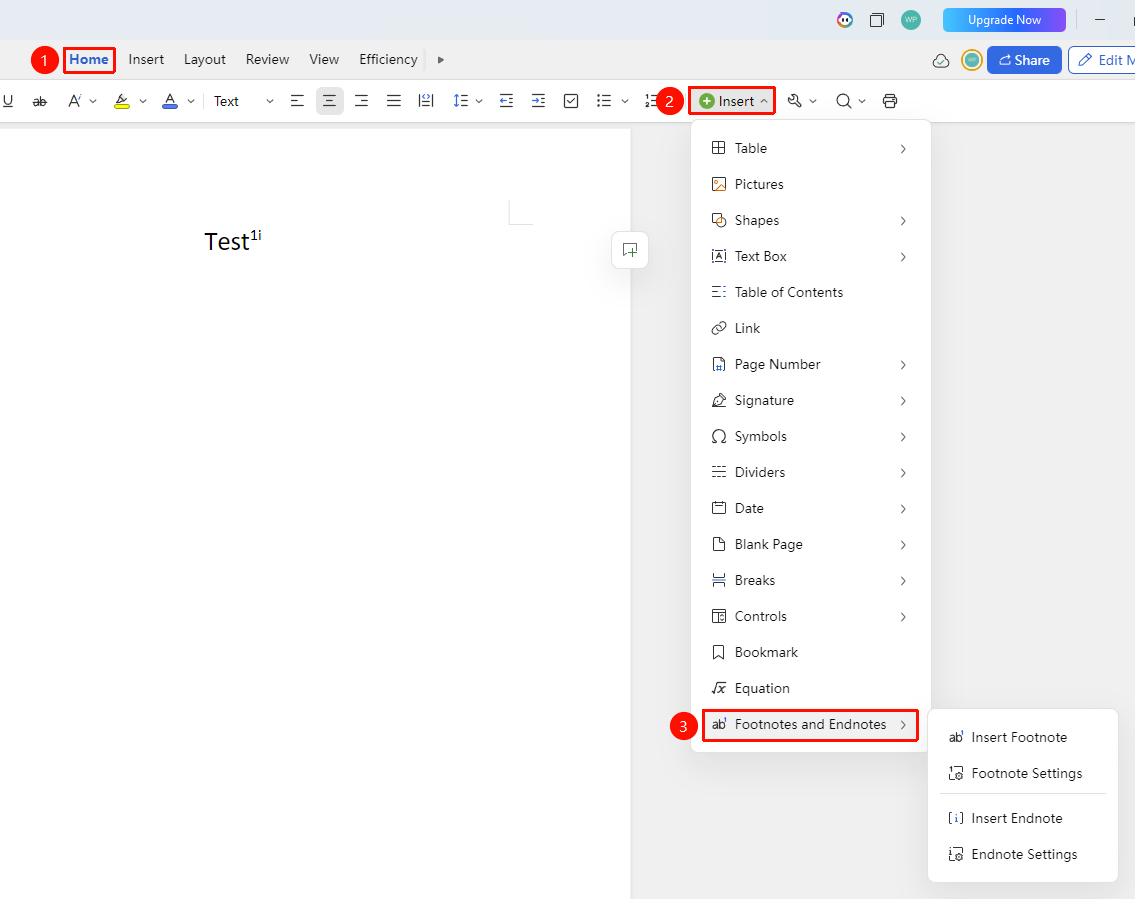Image resolution: width=1135 pixels, height=899 pixels.
Task: Click the Upgrade Now button
Action: pyautogui.click(x=1004, y=20)
